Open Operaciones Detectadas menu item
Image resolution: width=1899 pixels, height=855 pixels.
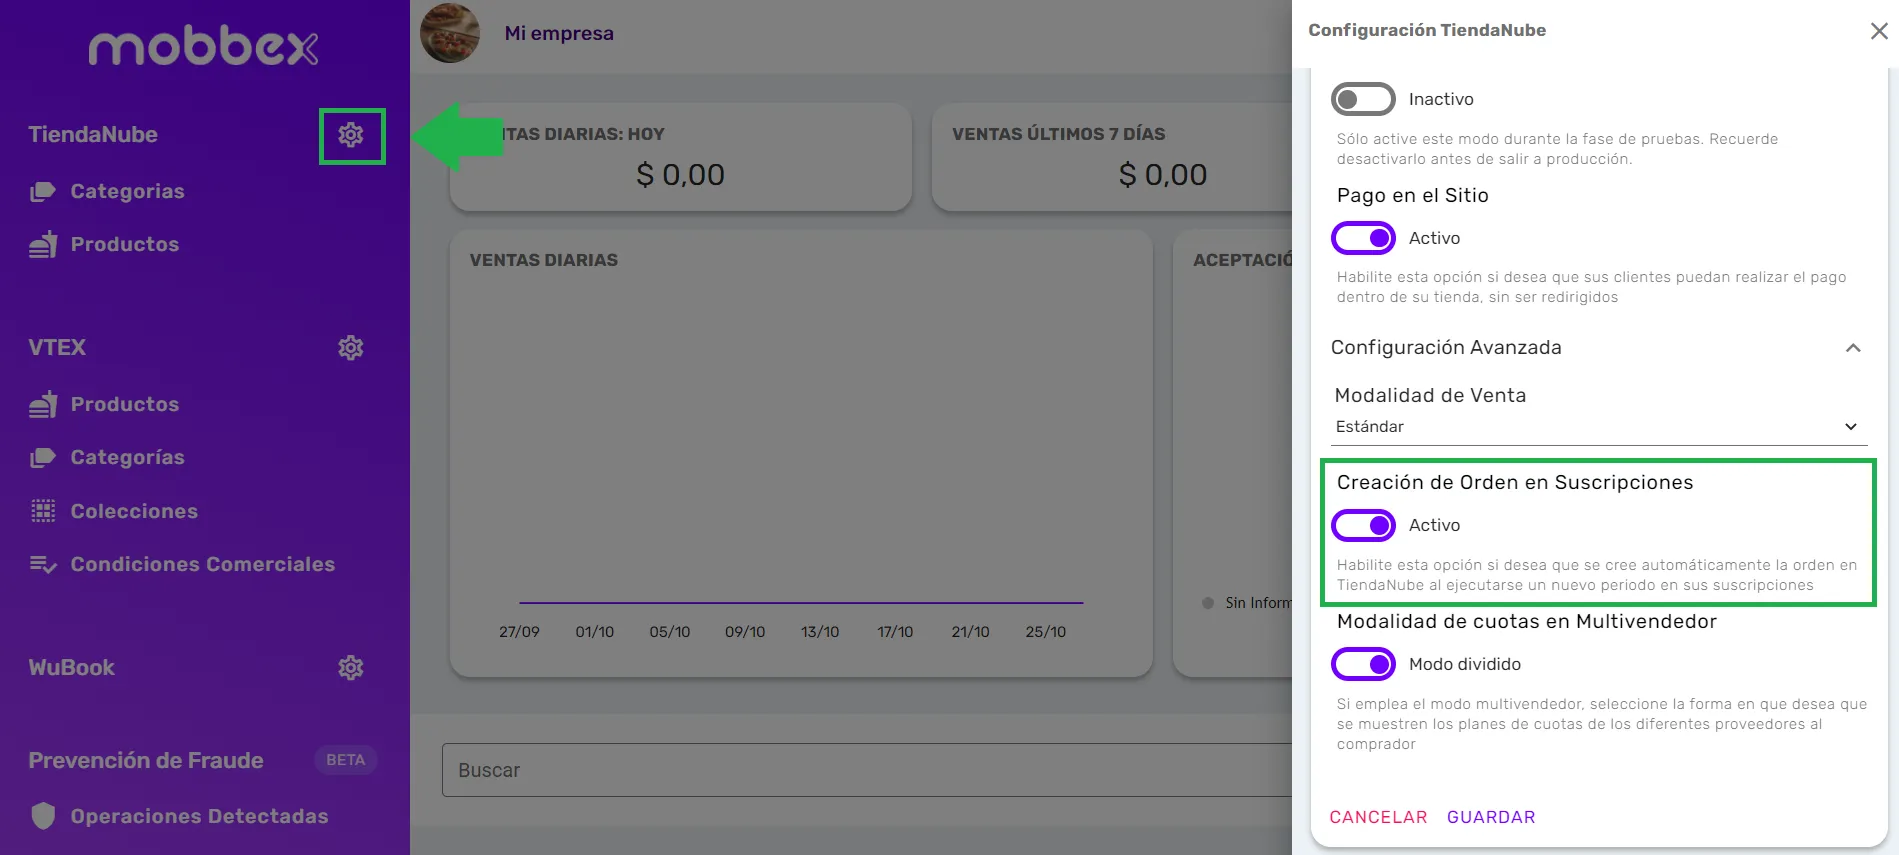[199, 817]
